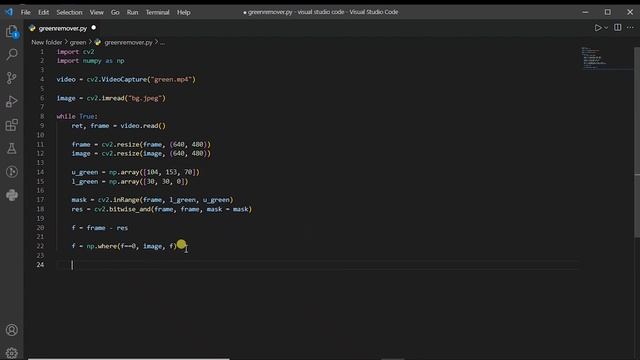Open the Extensions view
Image resolution: width=640 pixels, height=360 pixels.
12,125
